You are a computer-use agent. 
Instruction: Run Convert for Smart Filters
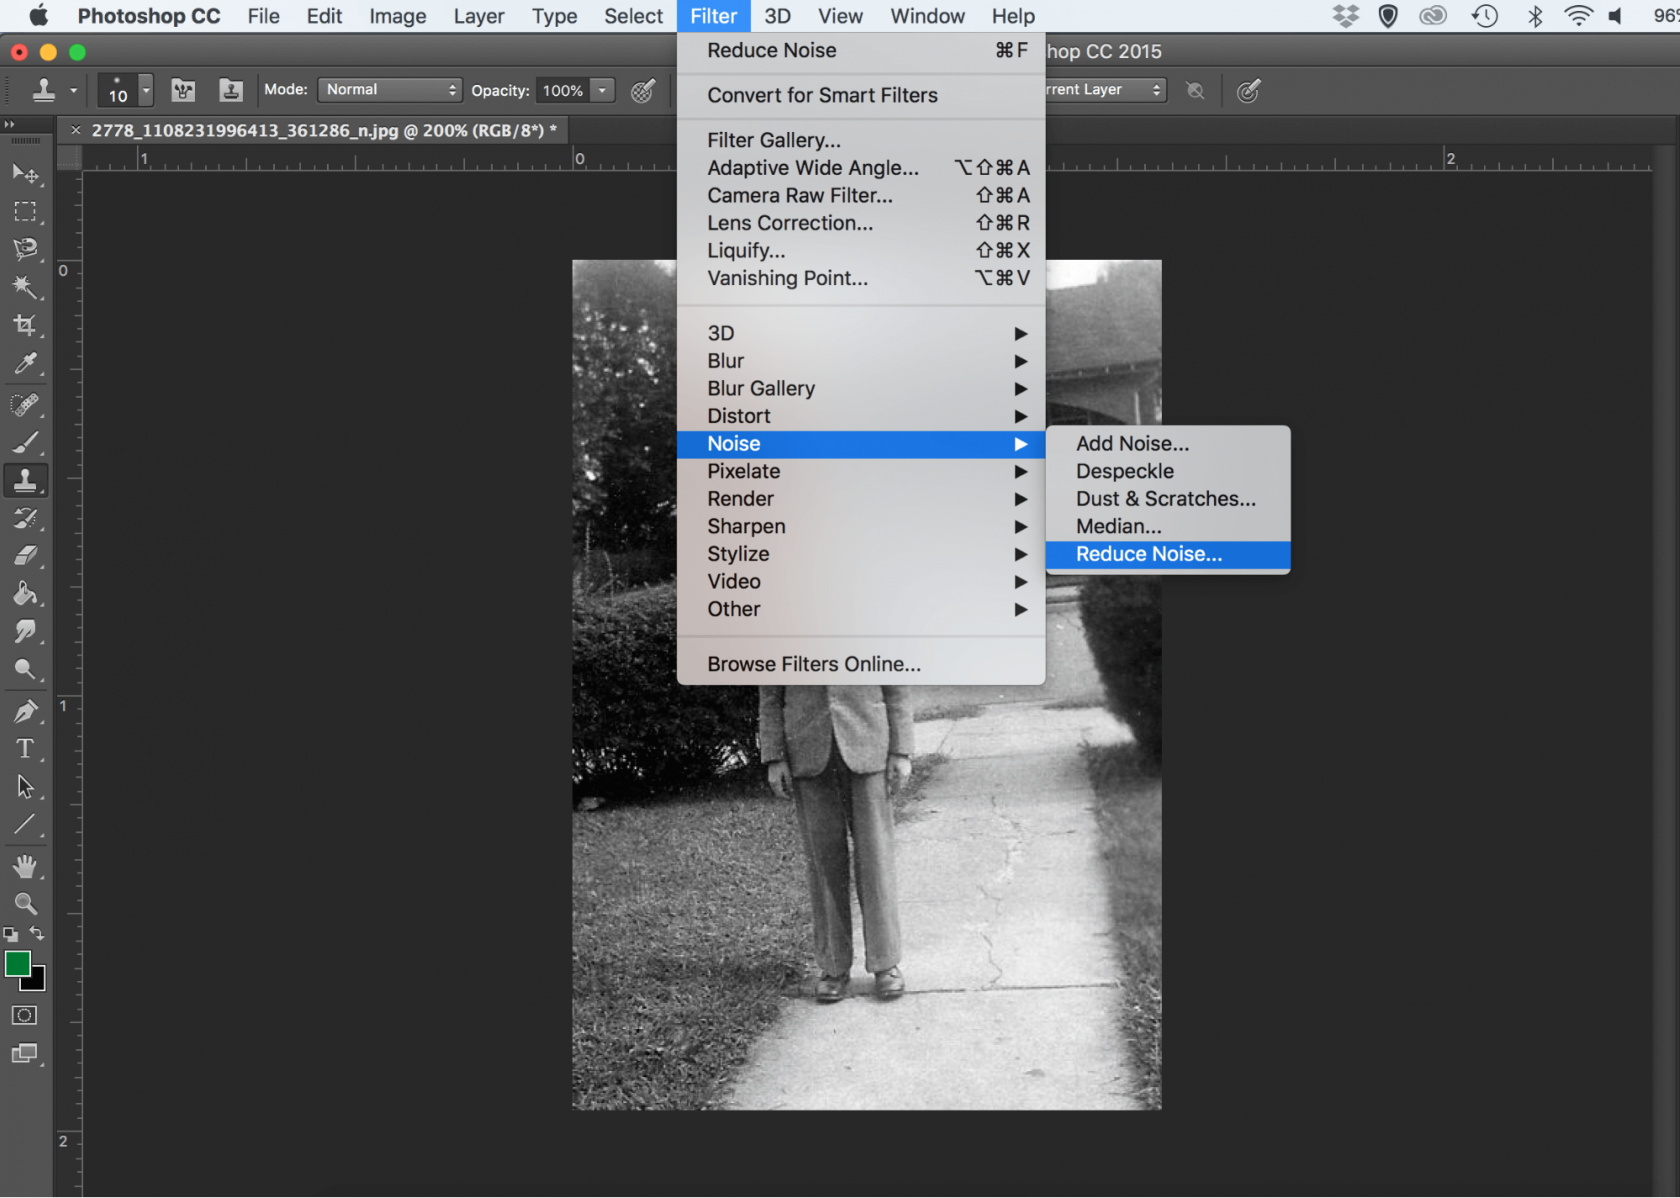[x=822, y=95]
